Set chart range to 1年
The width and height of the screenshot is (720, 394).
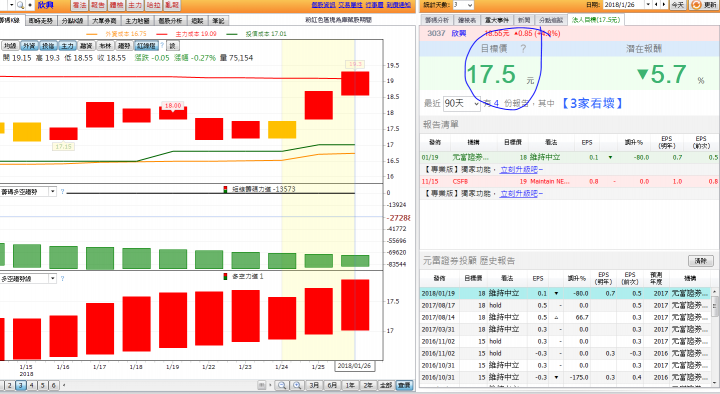(350, 385)
